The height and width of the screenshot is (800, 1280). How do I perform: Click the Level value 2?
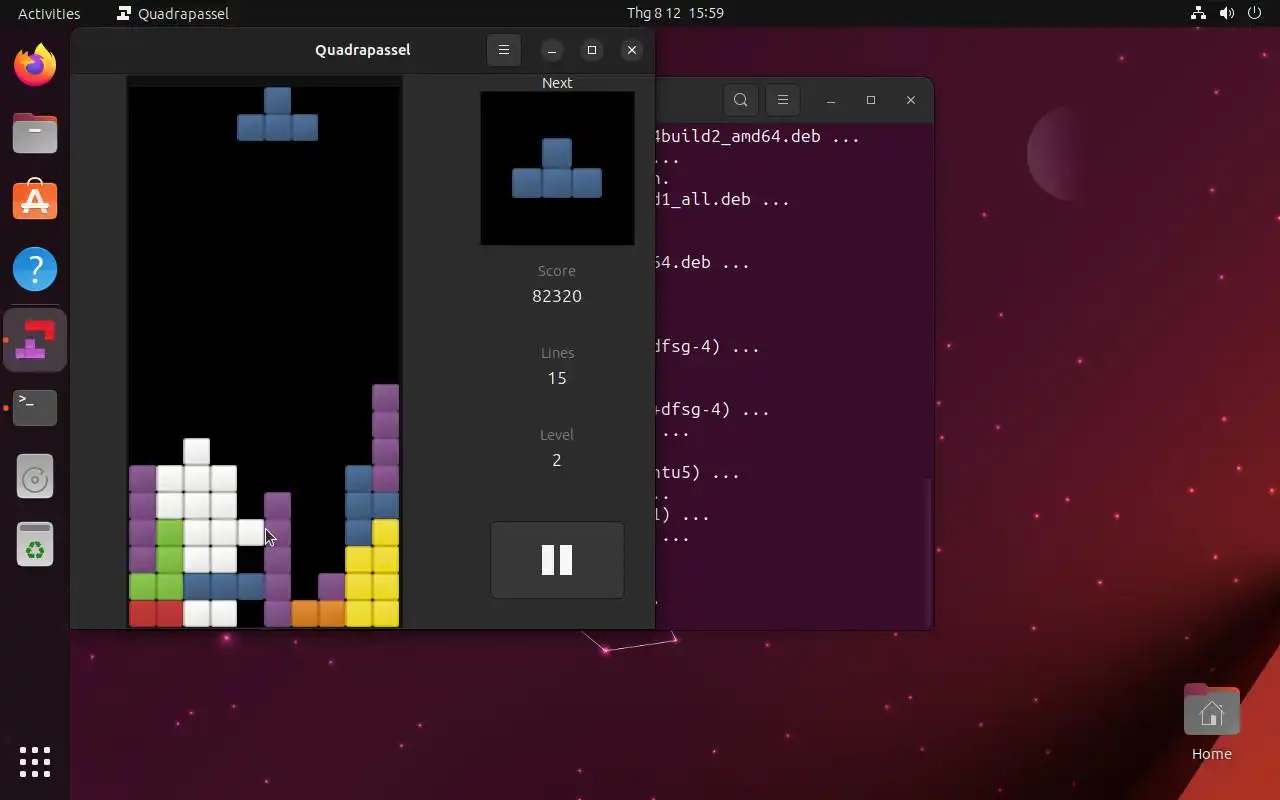click(557, 460)
